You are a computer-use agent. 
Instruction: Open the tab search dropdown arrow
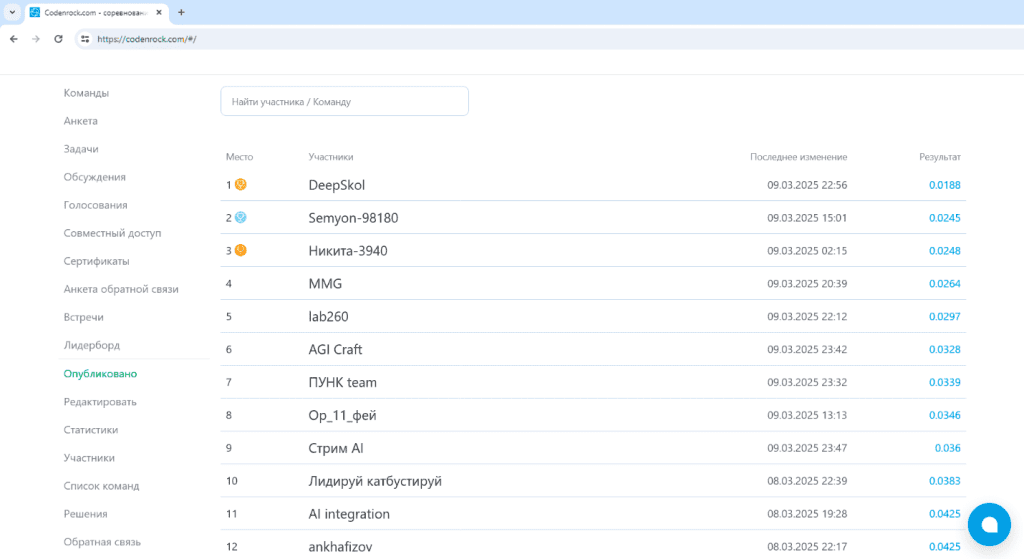coord(12,12)
